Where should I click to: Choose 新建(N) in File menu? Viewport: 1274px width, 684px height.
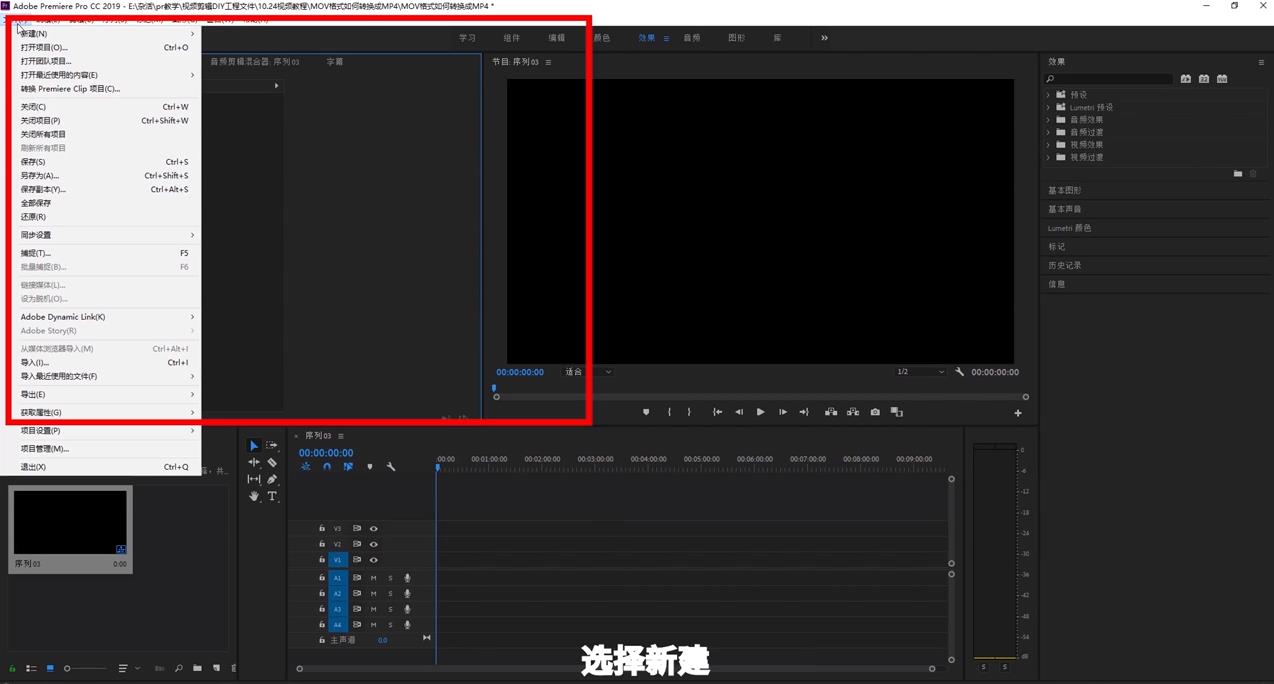click(104, 34)
